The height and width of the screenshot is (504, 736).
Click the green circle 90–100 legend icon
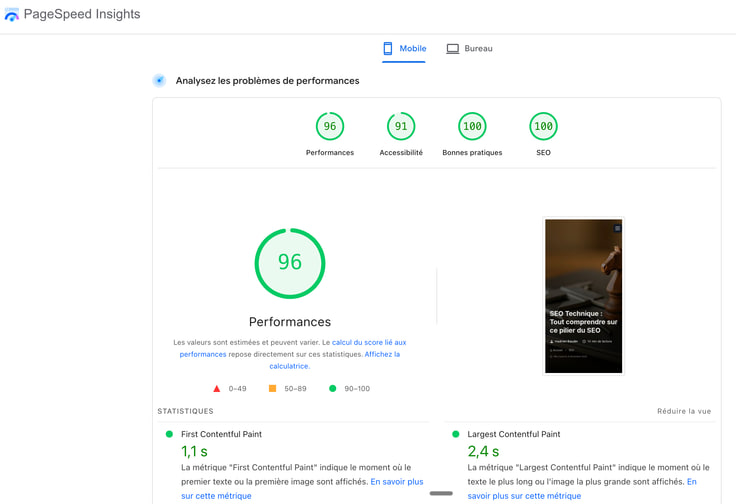pyautogui.click(x=332, y=388)
